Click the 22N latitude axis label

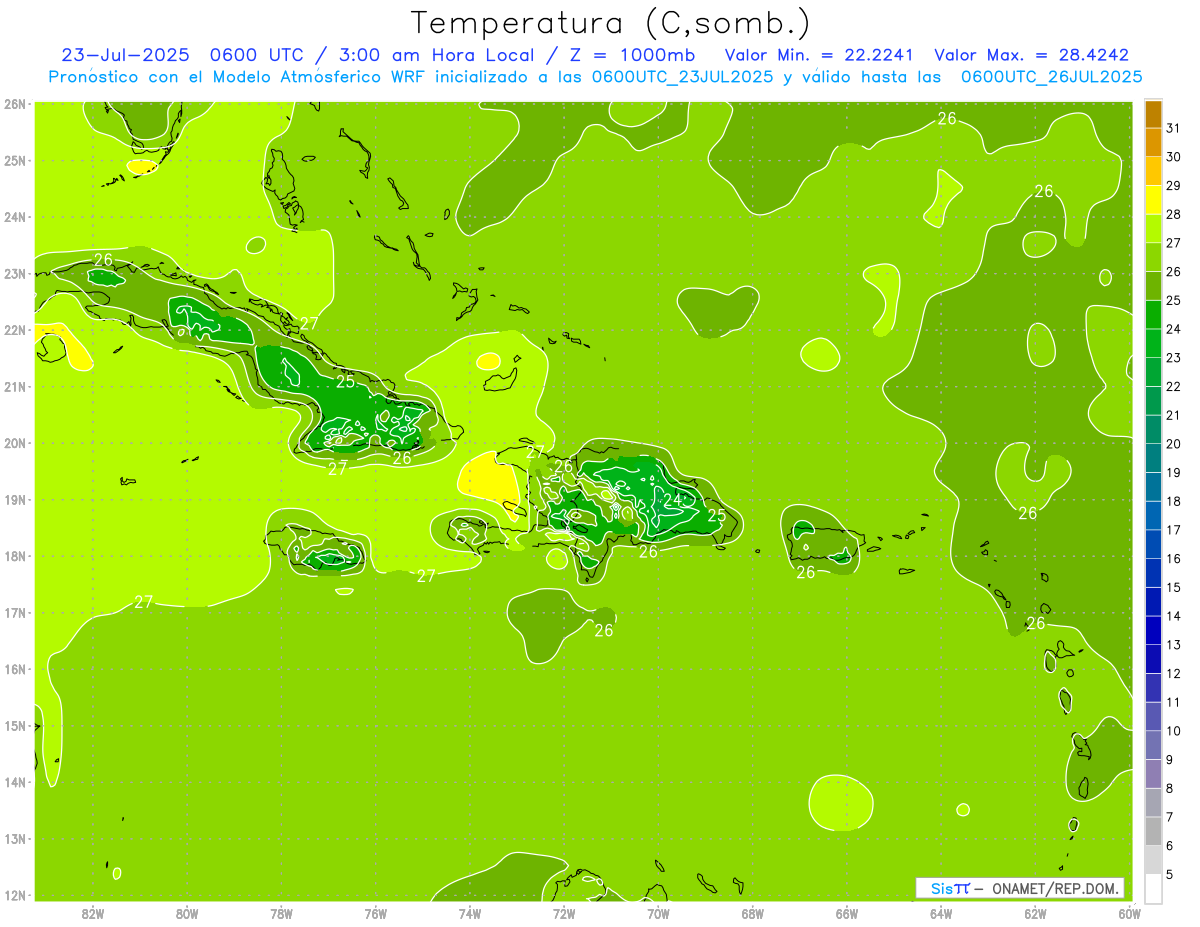tap(15, 330)
